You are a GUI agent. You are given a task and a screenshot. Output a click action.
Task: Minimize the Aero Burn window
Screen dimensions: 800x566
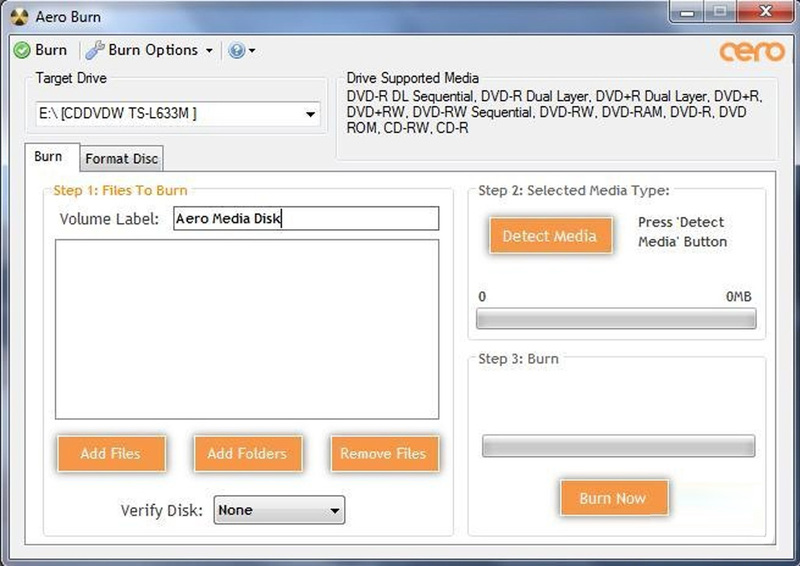pyautogui.click(x=687, y=12)
